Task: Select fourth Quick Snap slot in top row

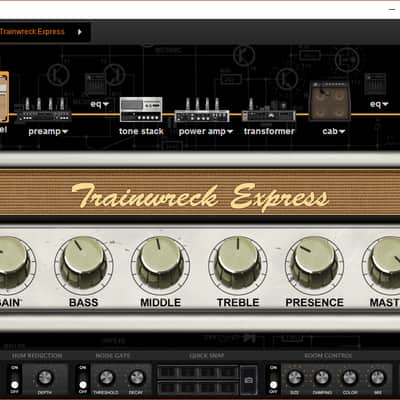Action: coord(228,372)
